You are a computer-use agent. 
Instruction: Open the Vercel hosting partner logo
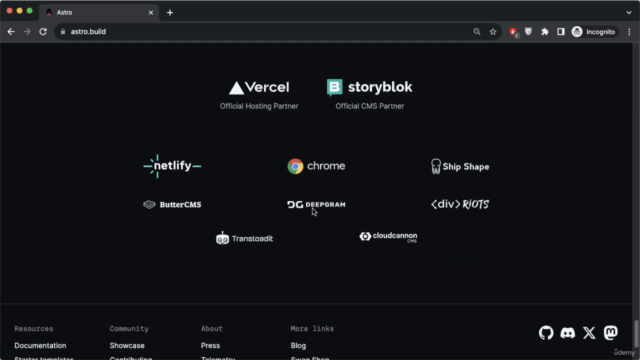[x=259, y=87]
